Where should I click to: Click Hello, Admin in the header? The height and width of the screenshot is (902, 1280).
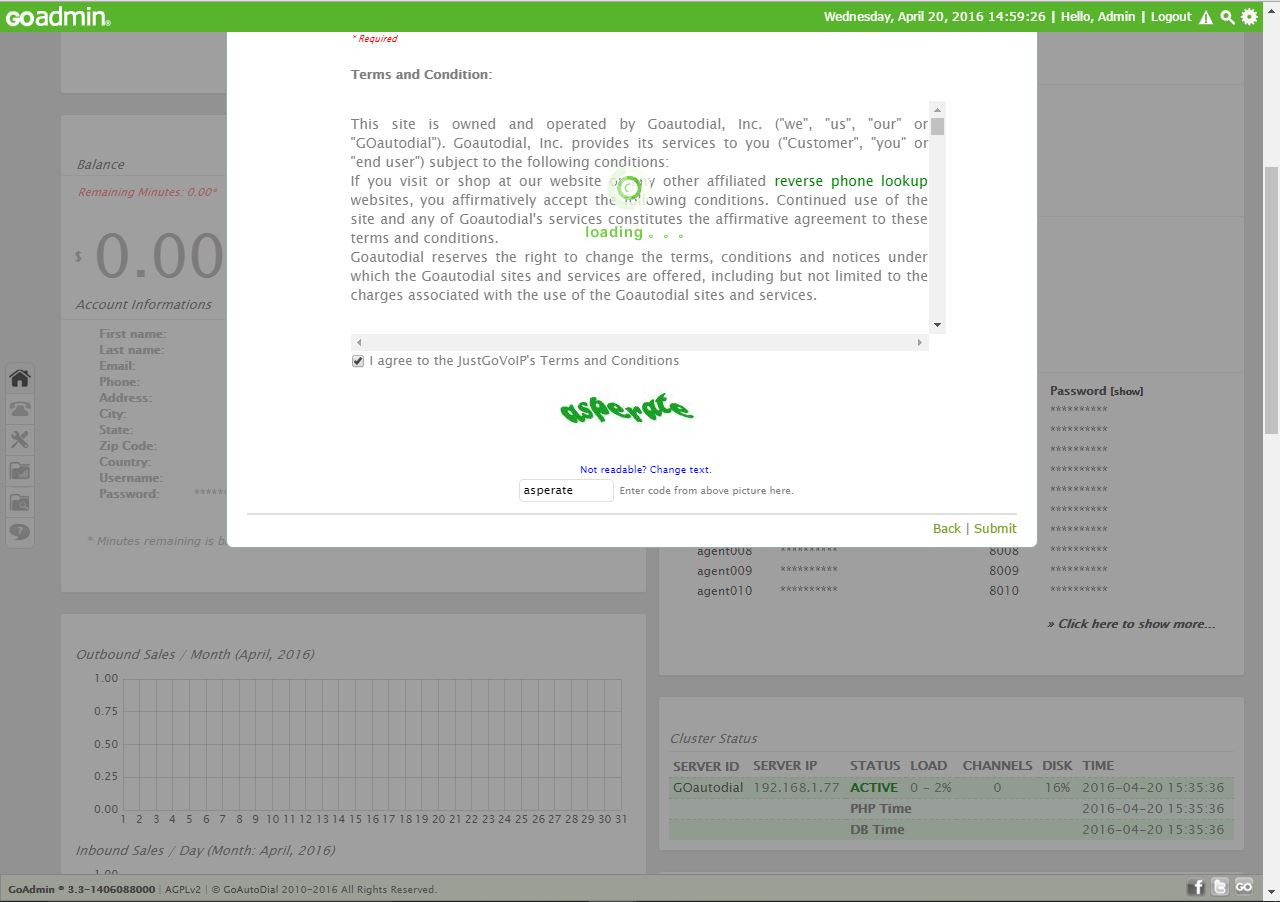pos(1098,17)
